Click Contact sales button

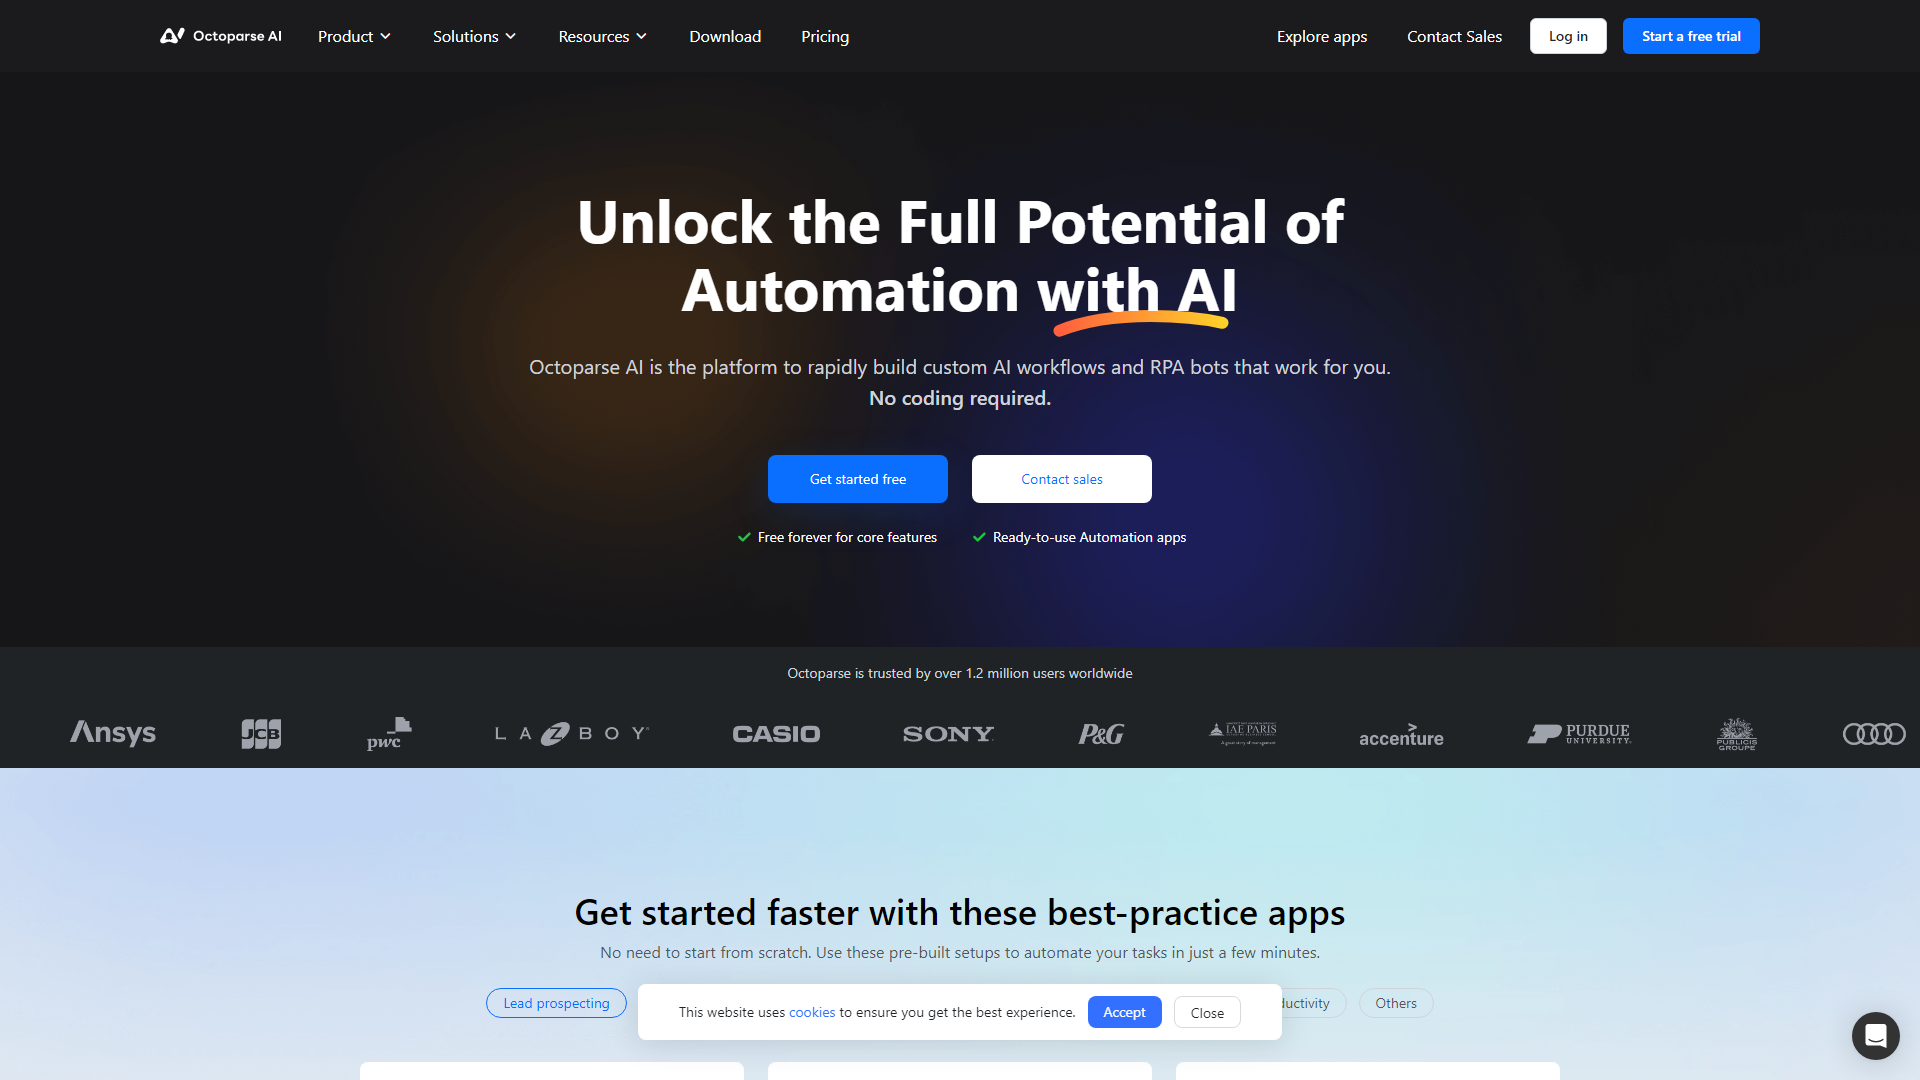coord(1062,479)
